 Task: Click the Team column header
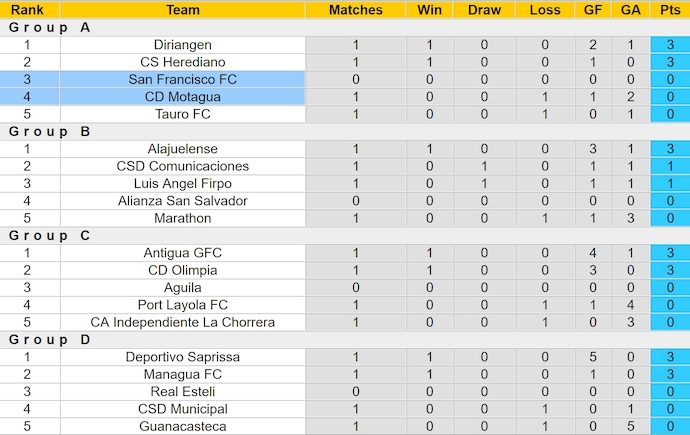pyautogui.click(x=182, y=10)
